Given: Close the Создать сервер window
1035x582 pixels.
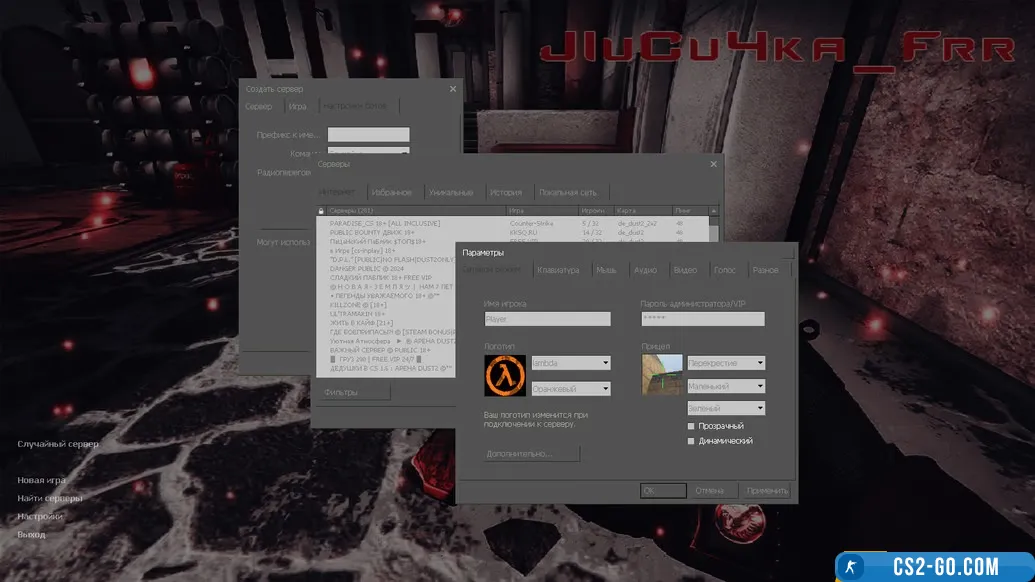Looking at the screenshot, I should point(452,89).
